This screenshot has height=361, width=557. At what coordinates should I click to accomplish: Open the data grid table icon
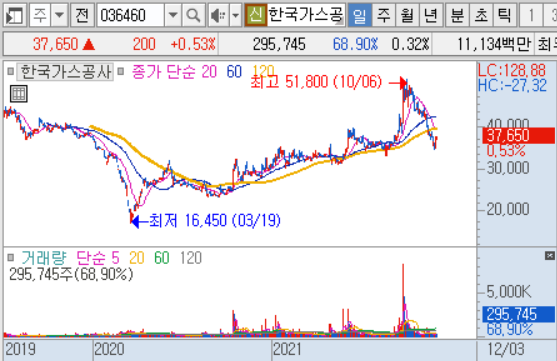pos(18,94)
